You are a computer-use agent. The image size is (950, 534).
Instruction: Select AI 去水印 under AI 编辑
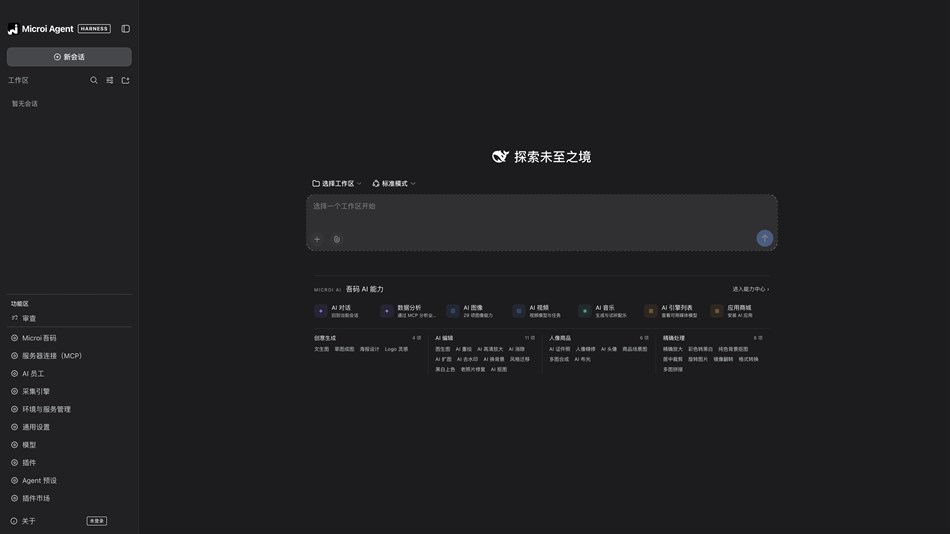tap(467, 359)
